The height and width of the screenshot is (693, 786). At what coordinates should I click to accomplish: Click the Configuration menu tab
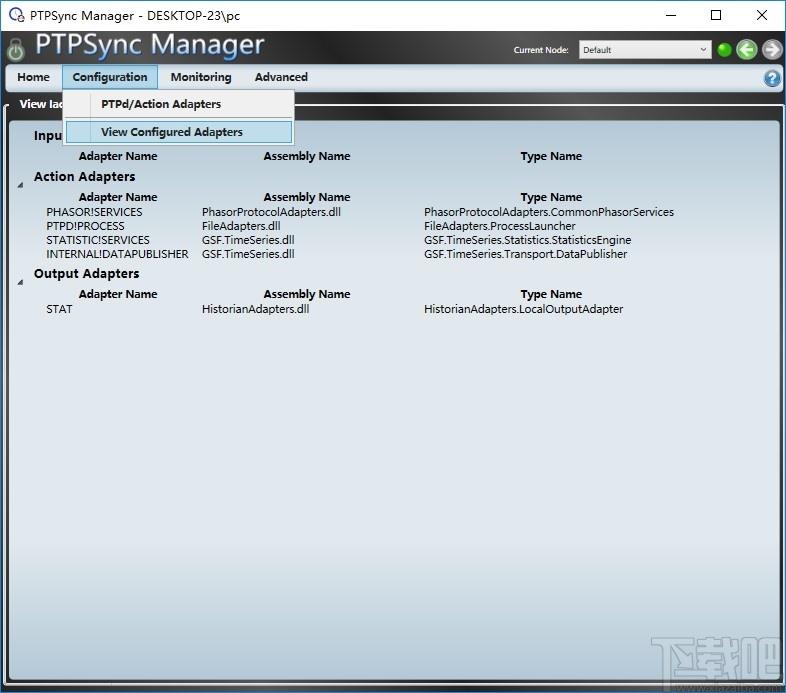coord(110,77)
